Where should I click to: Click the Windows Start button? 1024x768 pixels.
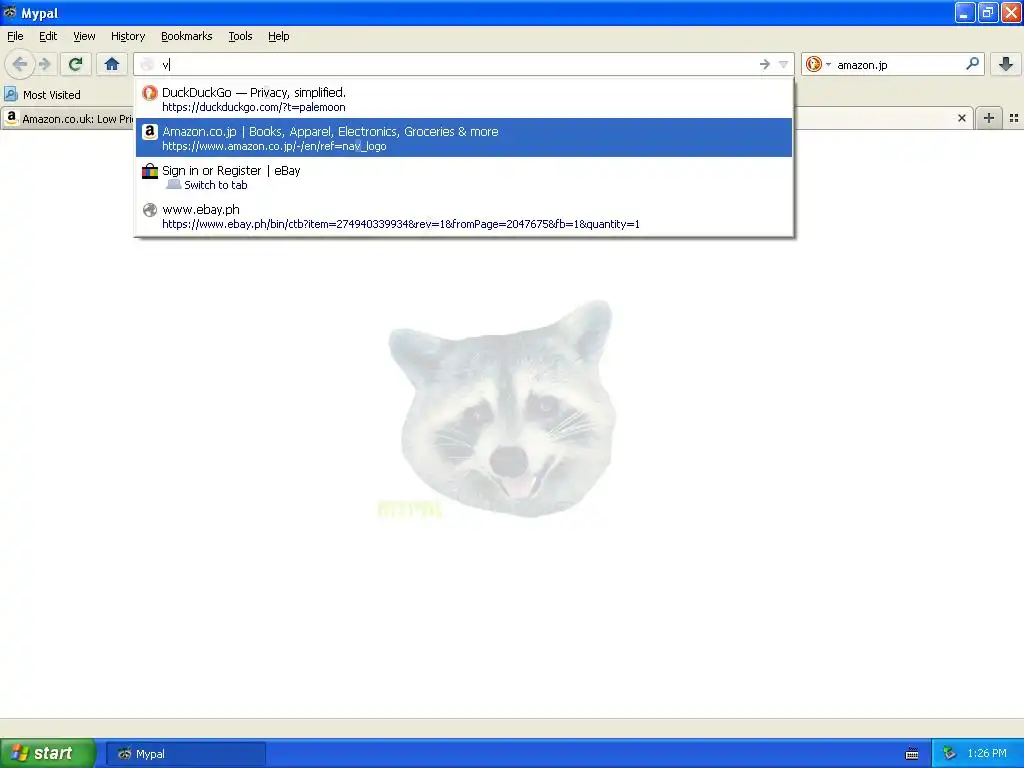click(x=47, y=753)
